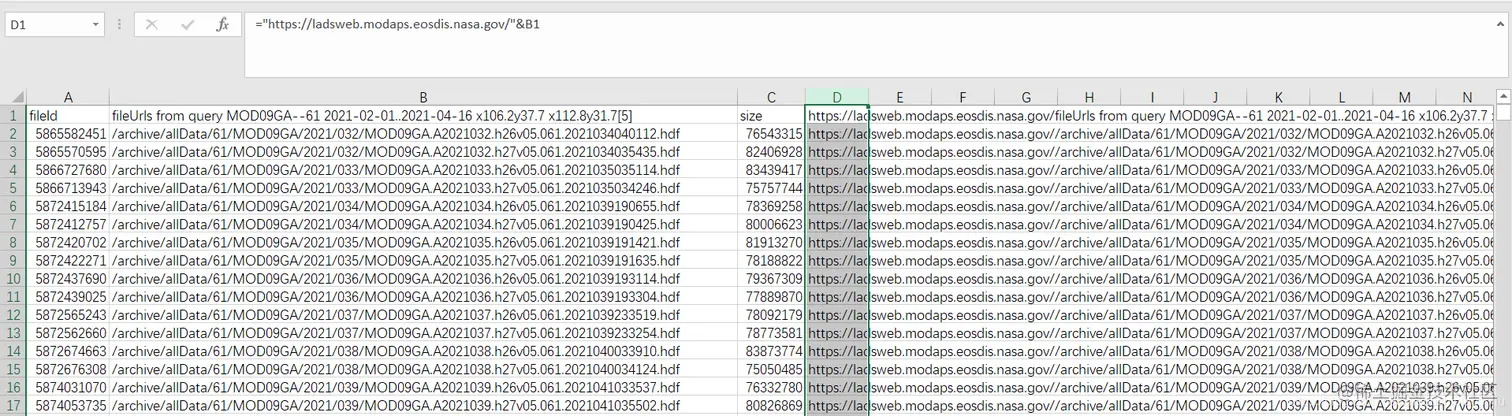Select size cell 75757744
1512x416 pixels.
771,188
